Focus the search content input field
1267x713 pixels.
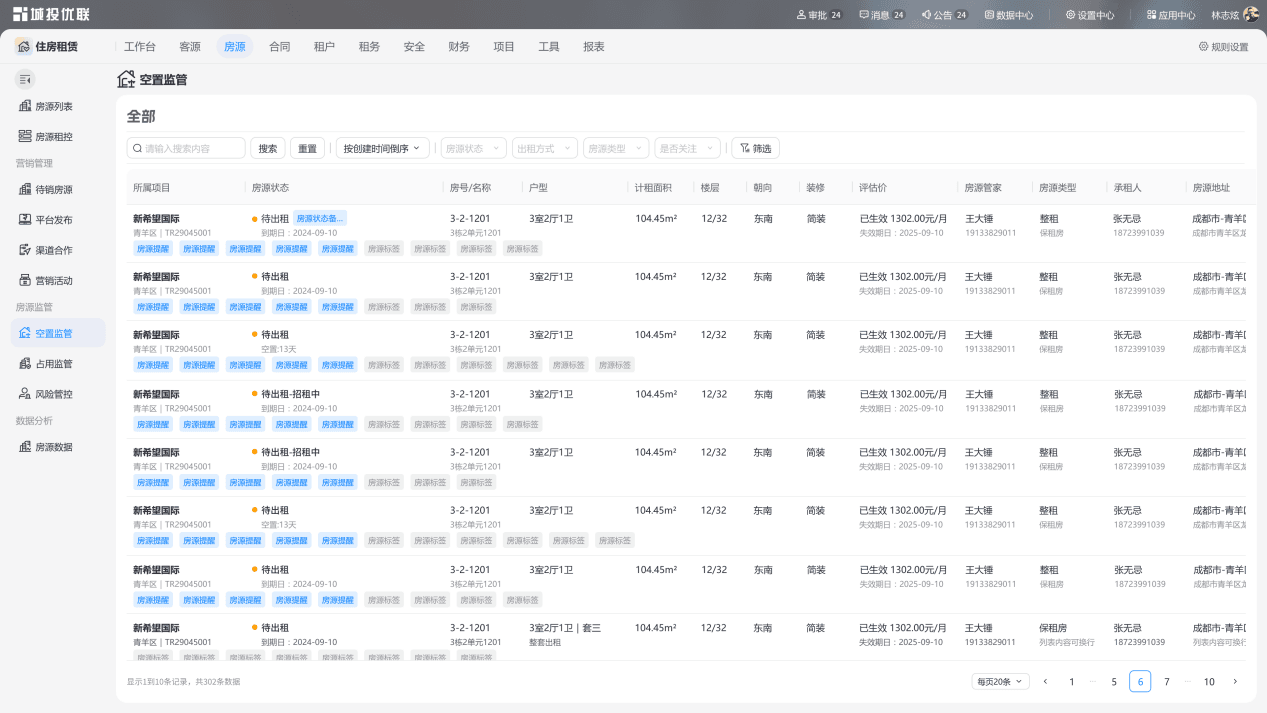186,148
